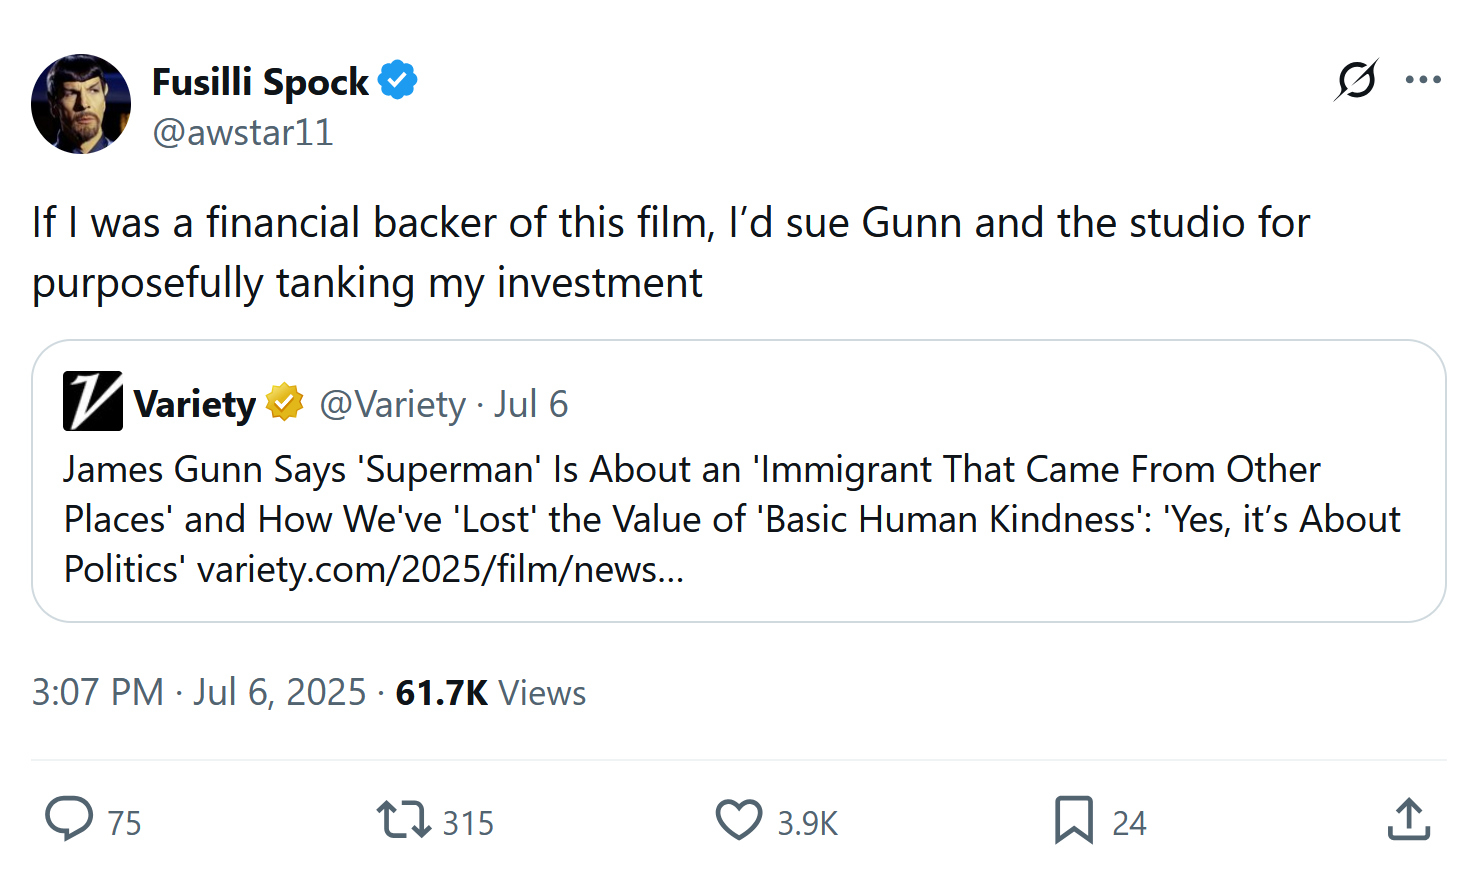Click the 3:07 PM Jul 6, 2025 timestamp
Viewport: 1475px width, 870px height.
pos(199,692)
